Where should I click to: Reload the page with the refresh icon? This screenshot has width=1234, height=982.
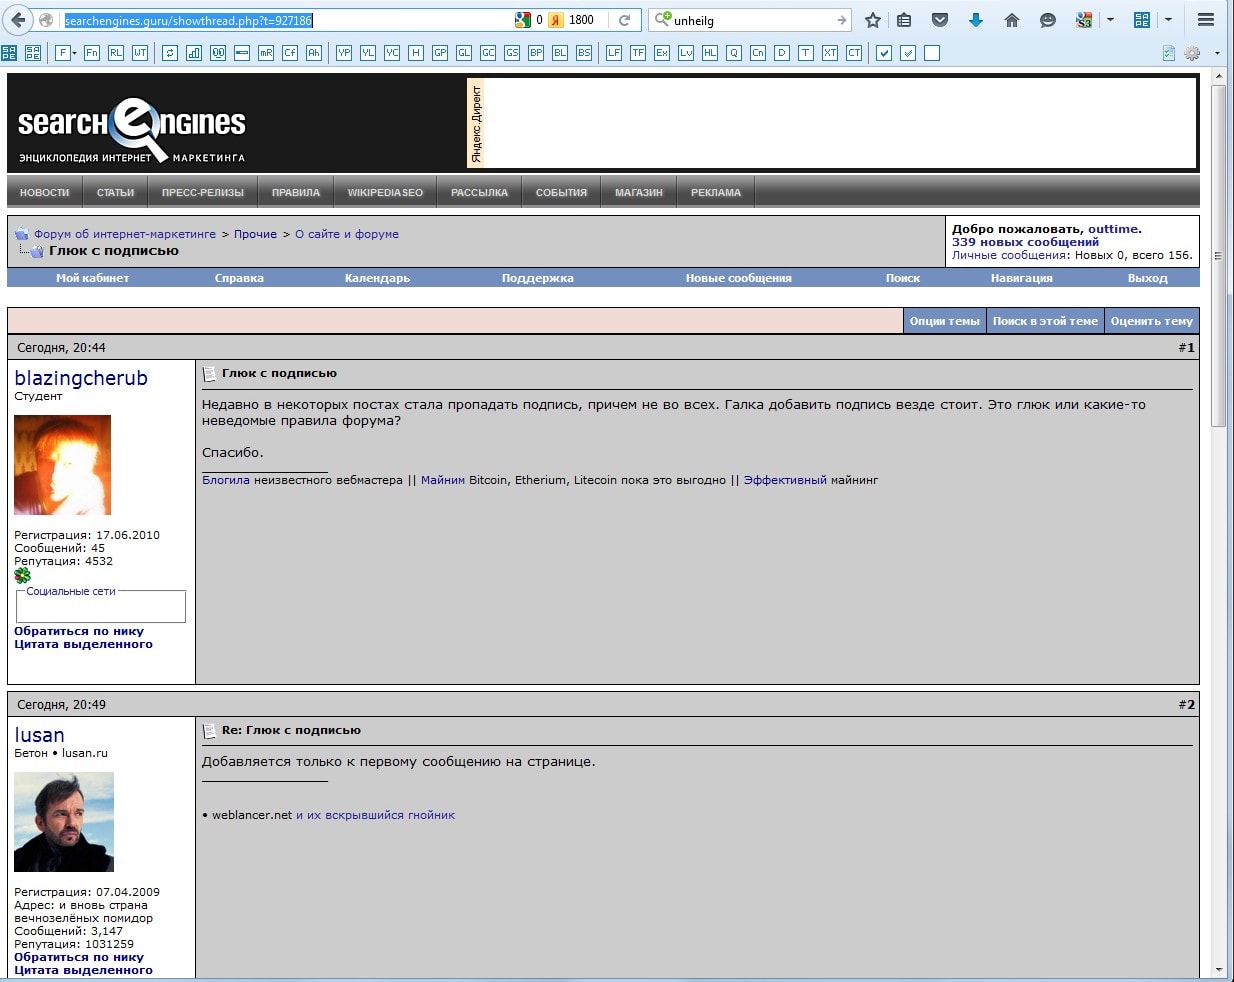[624, 20]
